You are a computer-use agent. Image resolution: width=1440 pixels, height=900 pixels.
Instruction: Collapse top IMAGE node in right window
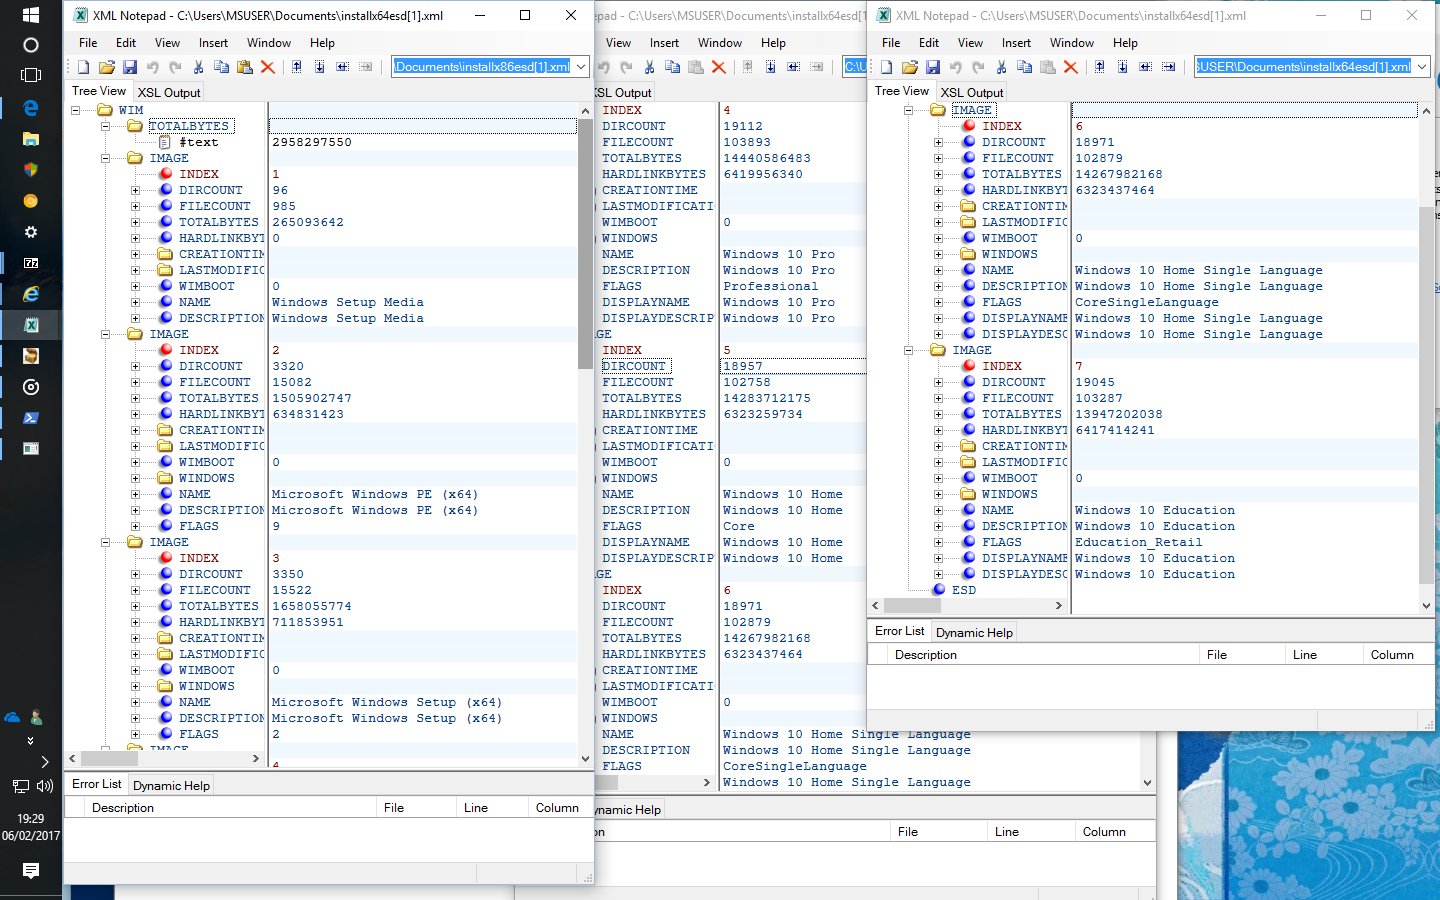coord(908,110)
